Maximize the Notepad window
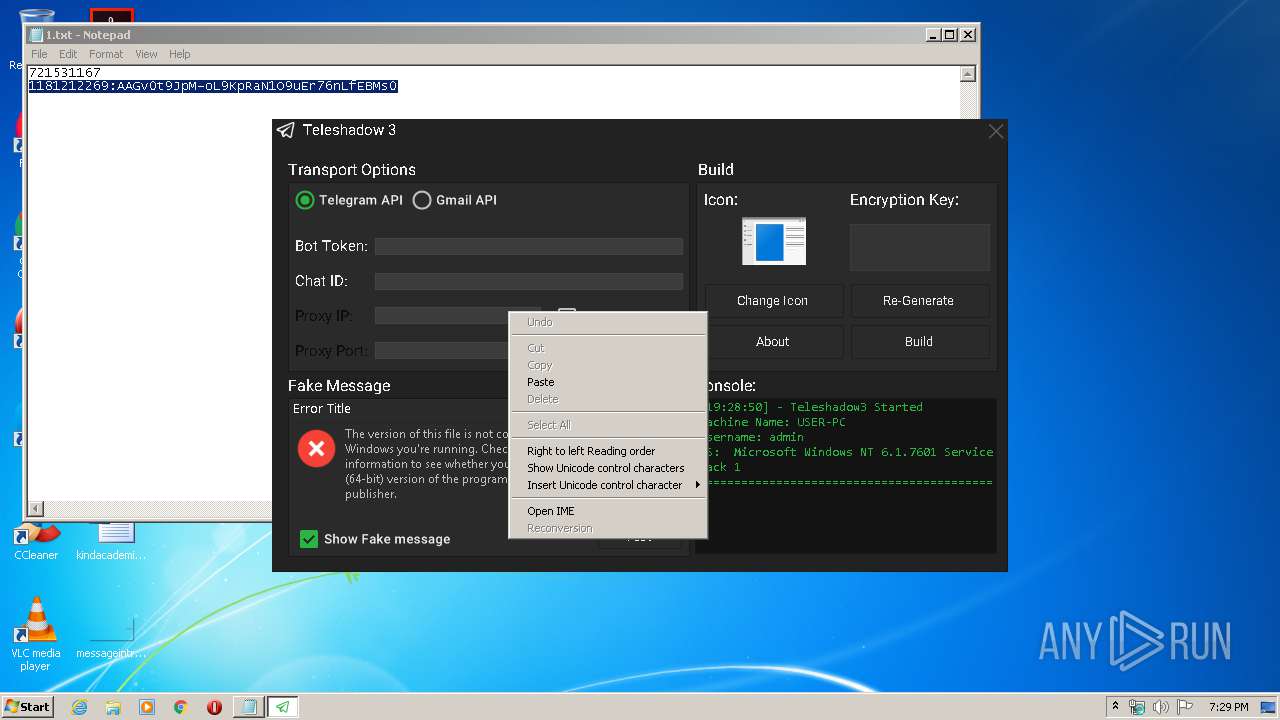The image size is (1280, 720). (950, 34)
